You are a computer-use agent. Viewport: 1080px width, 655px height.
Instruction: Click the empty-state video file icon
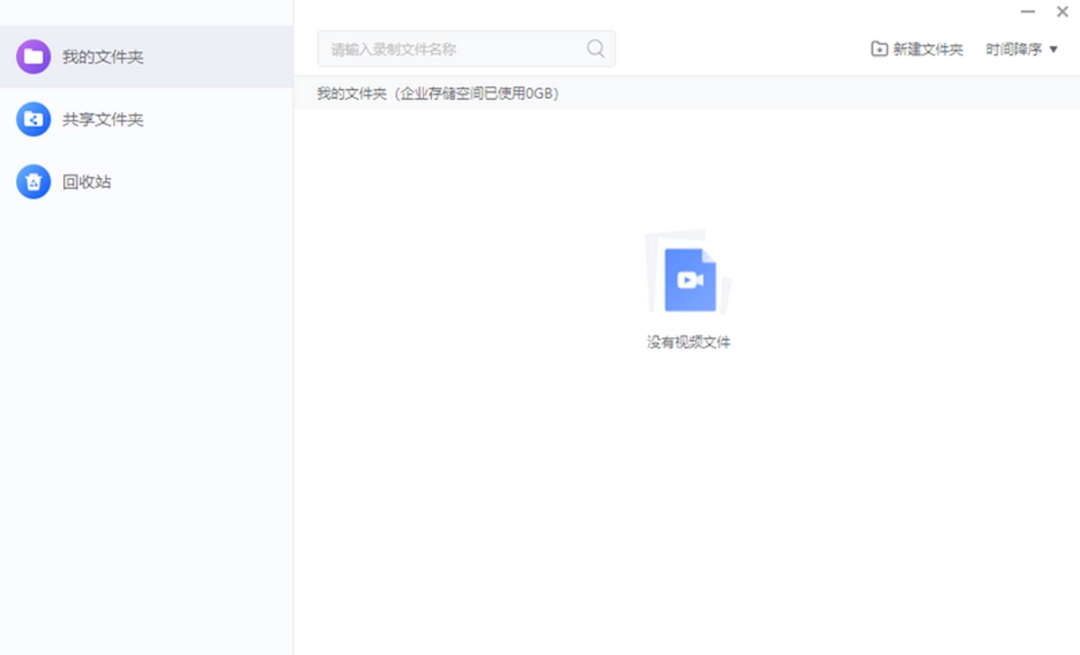point(688,278)
